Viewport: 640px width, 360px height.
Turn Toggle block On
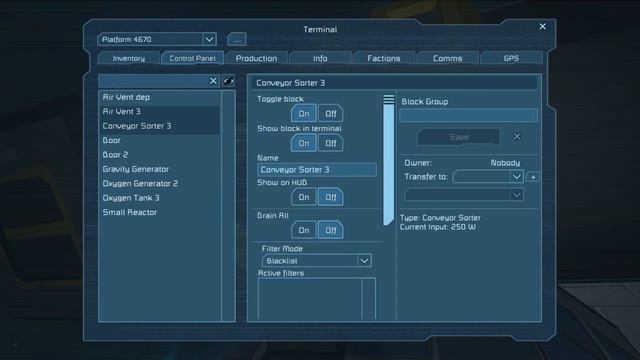pos(304,114)
